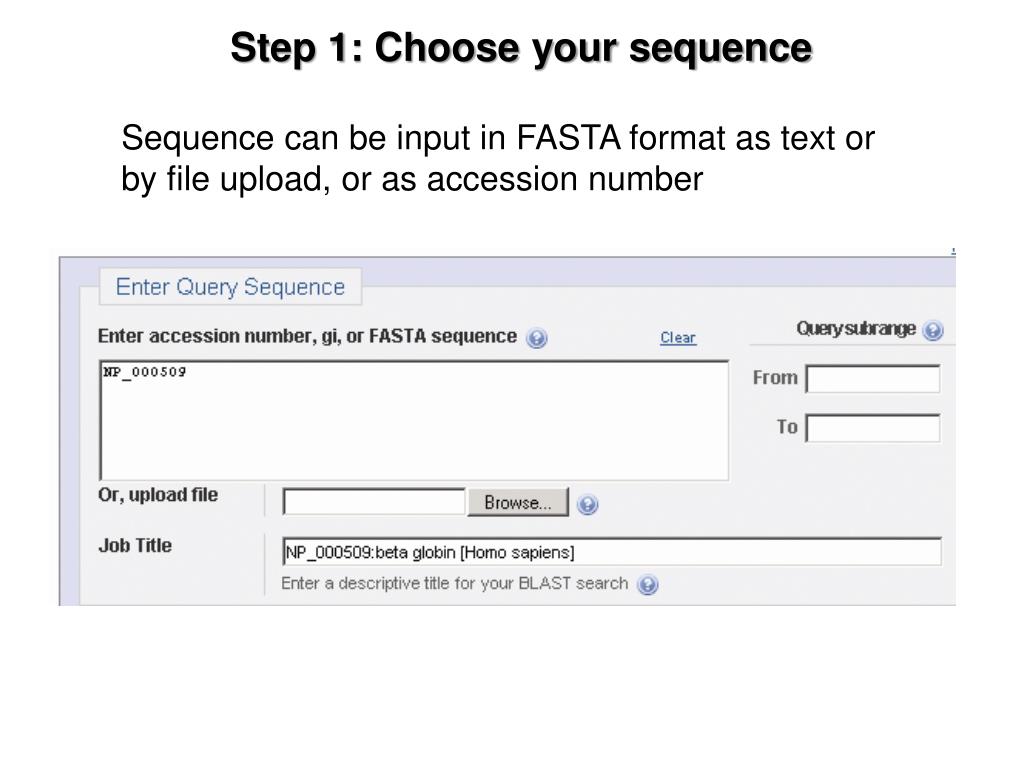
Task: Click the From subrange input field
Action: (x=873, y=379)
